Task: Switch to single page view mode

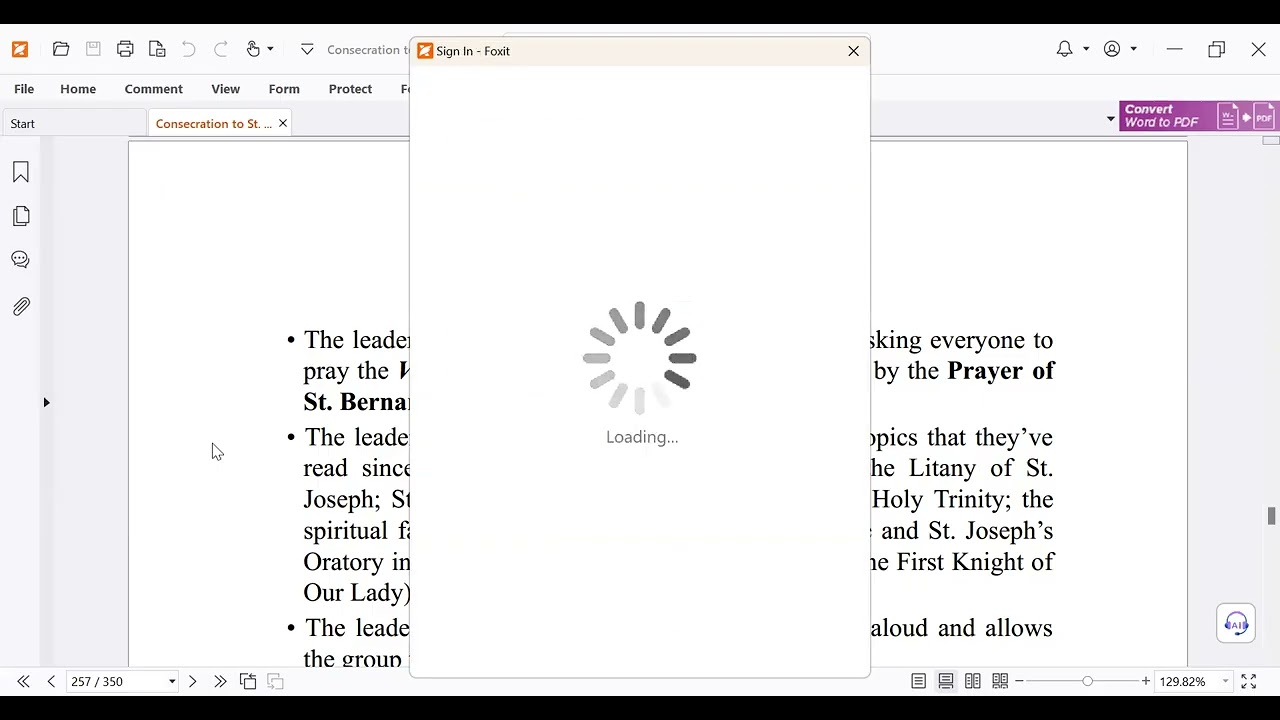Action: click(x=918, y=681)
